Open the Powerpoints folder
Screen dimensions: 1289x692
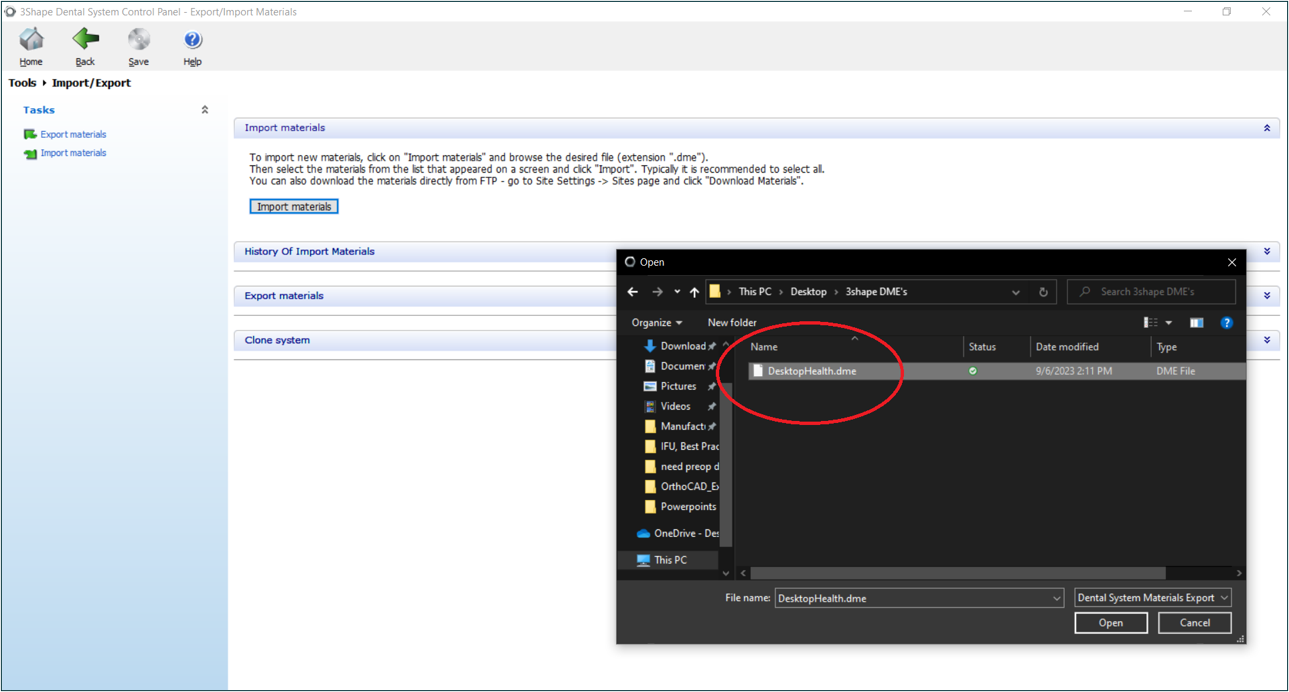pyautogui.click(x=681, y=506)
